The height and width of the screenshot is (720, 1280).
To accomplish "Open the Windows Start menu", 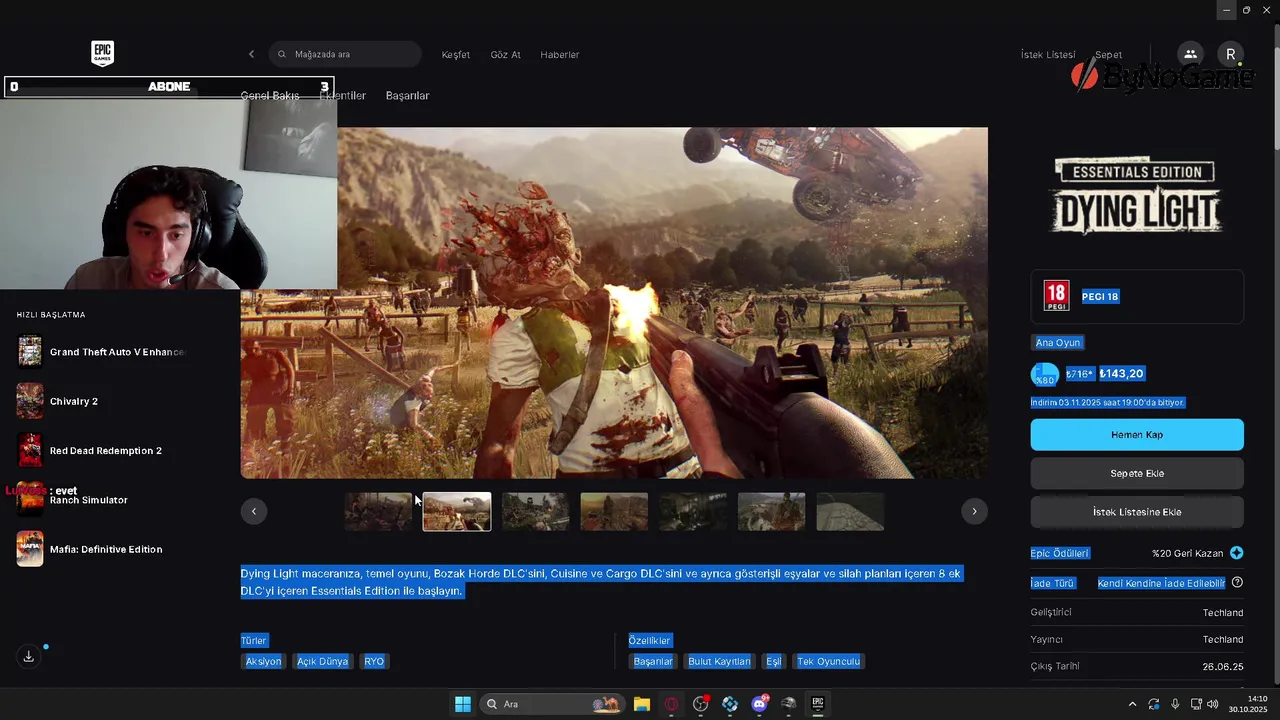I will pos(463,704).
